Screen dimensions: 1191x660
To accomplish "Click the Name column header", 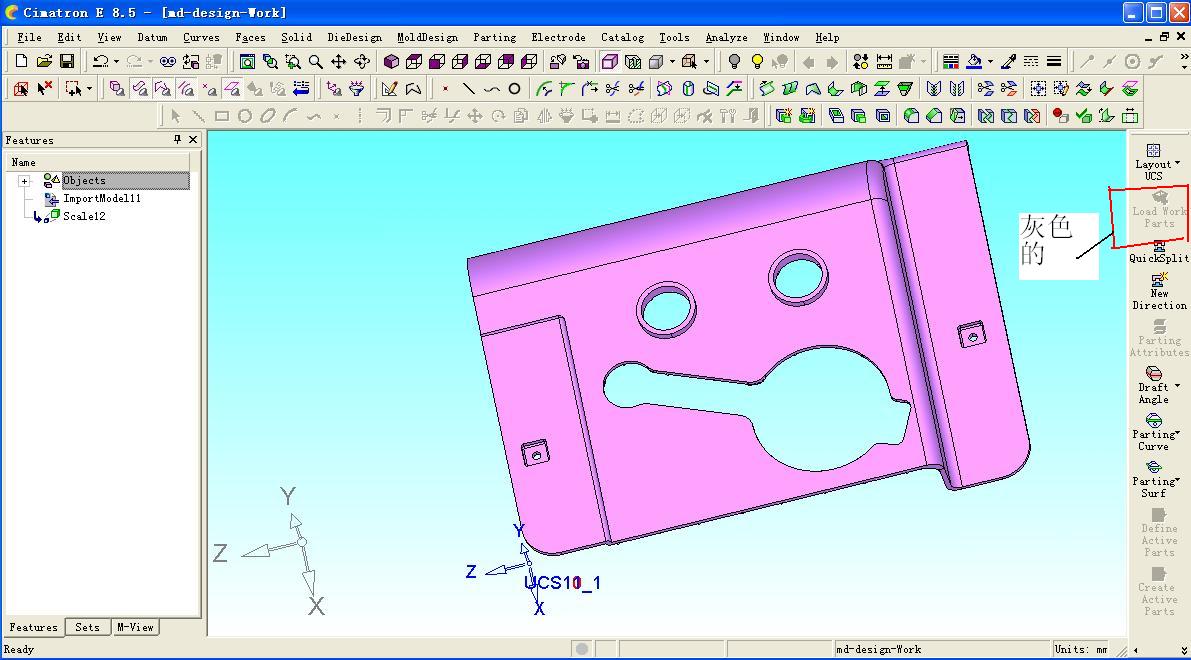I will 99,163.
